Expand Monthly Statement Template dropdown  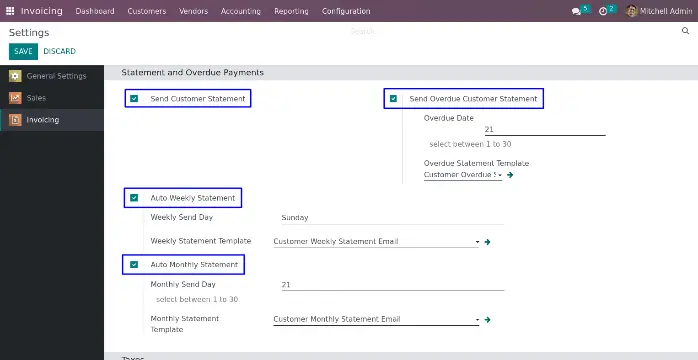pyautogui.click(x=376, y=320)
